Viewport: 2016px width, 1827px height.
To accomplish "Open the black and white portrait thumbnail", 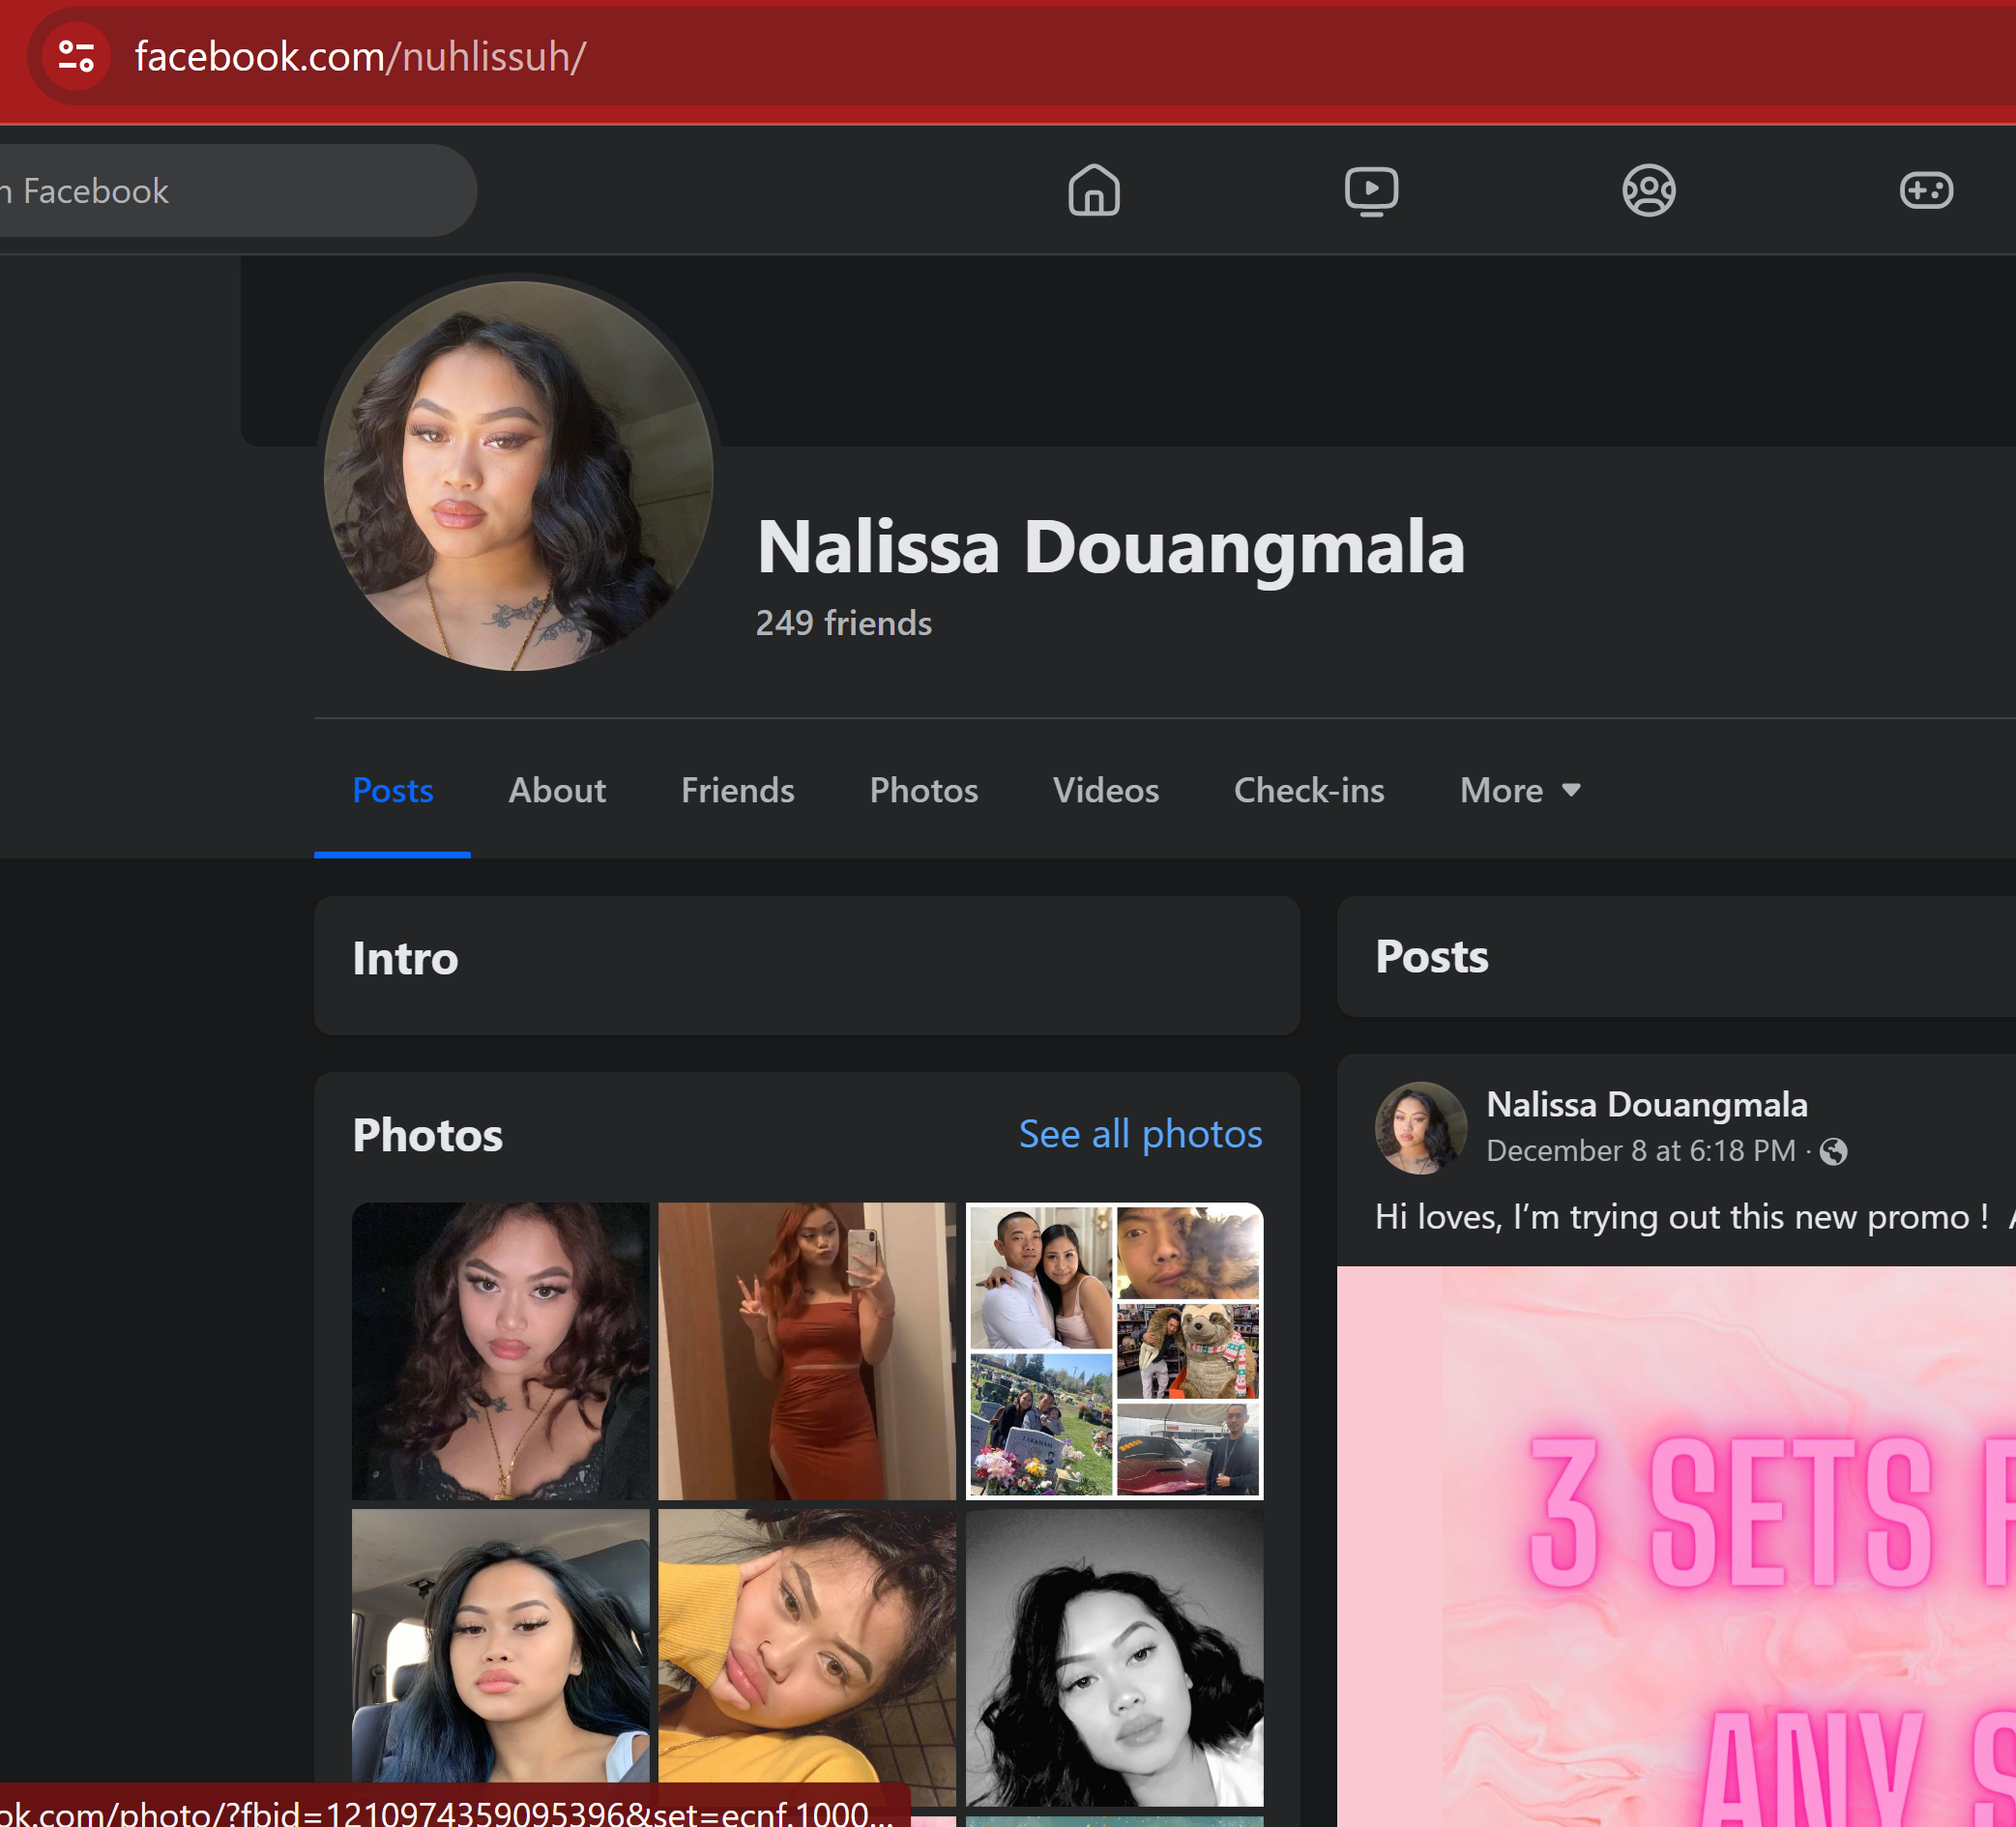I will coord(1114,1657).
